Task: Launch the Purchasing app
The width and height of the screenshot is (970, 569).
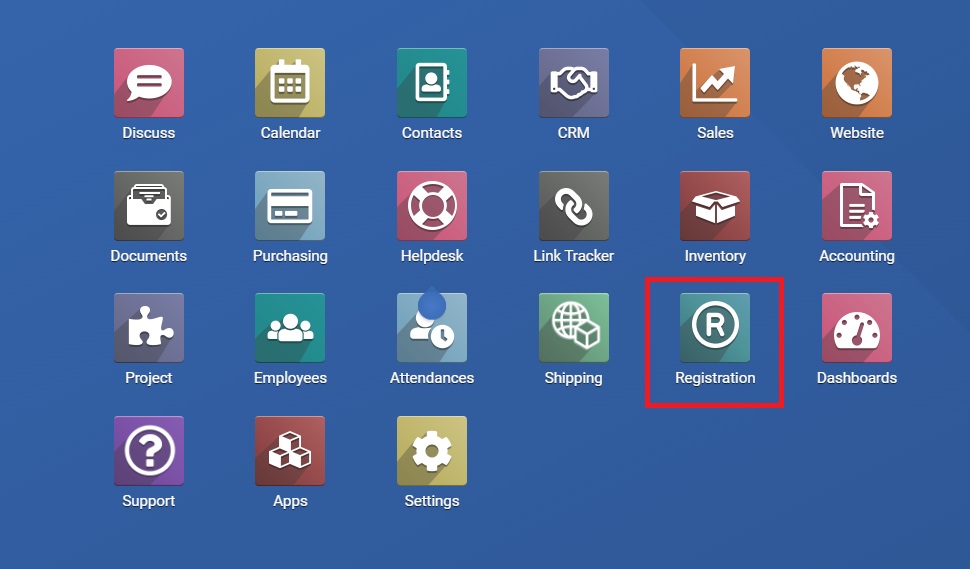Action: coord(290,206)
